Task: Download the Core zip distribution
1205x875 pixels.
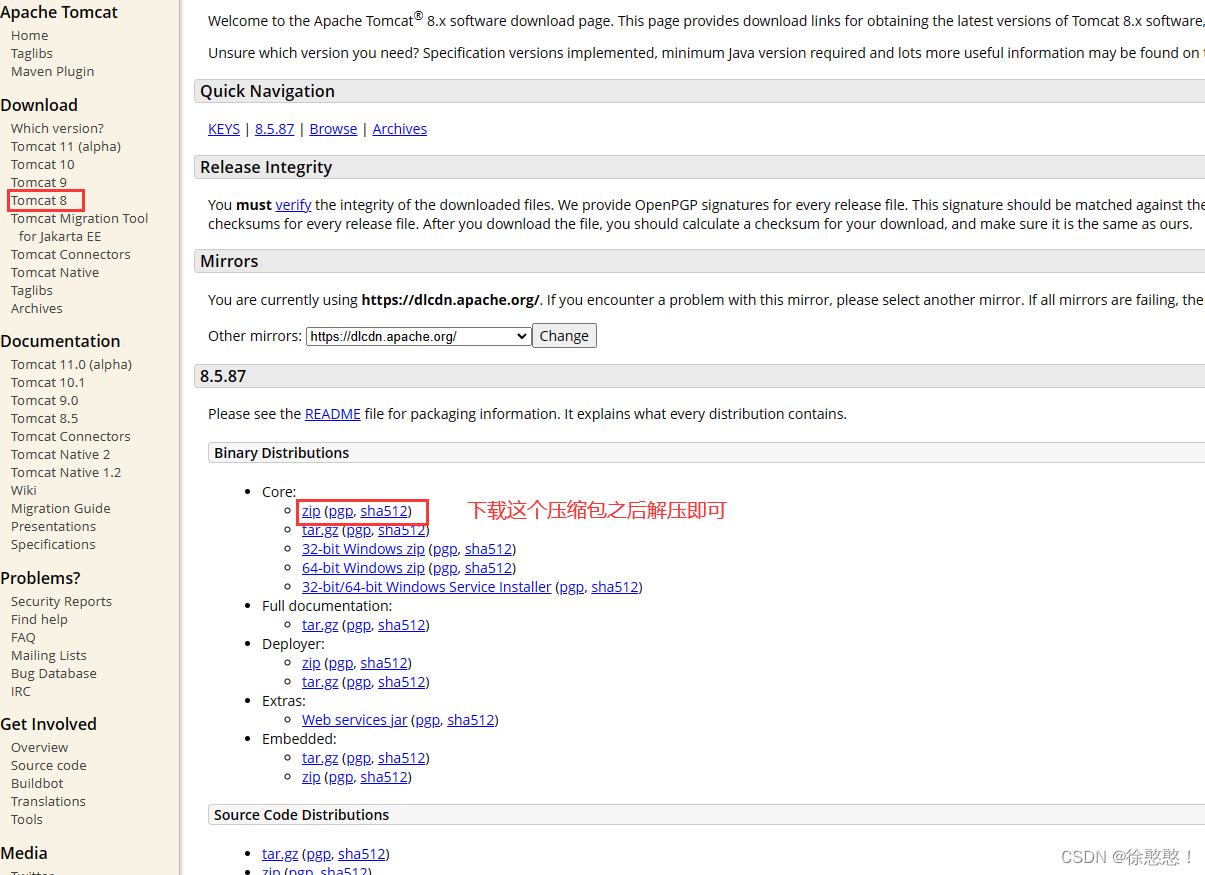Action: click(311, 511)
